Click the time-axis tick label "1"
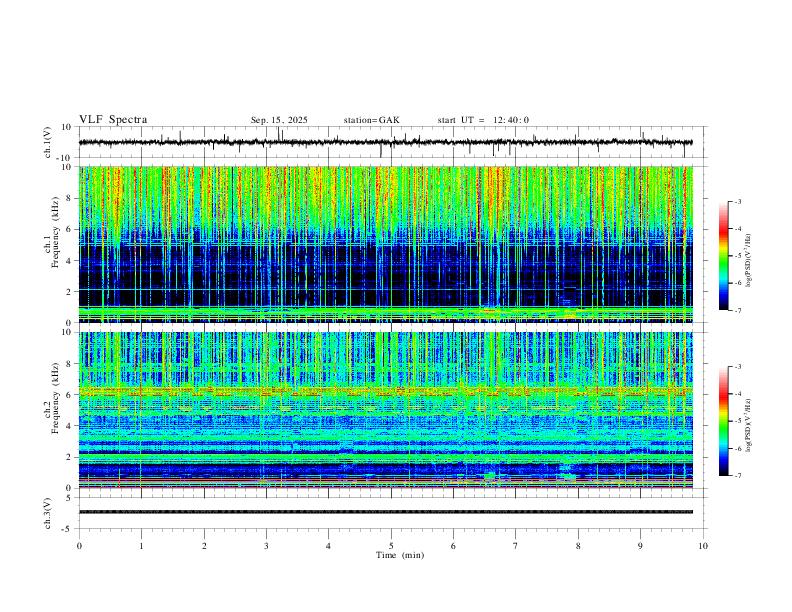The image size is (792, 612). 141,546
